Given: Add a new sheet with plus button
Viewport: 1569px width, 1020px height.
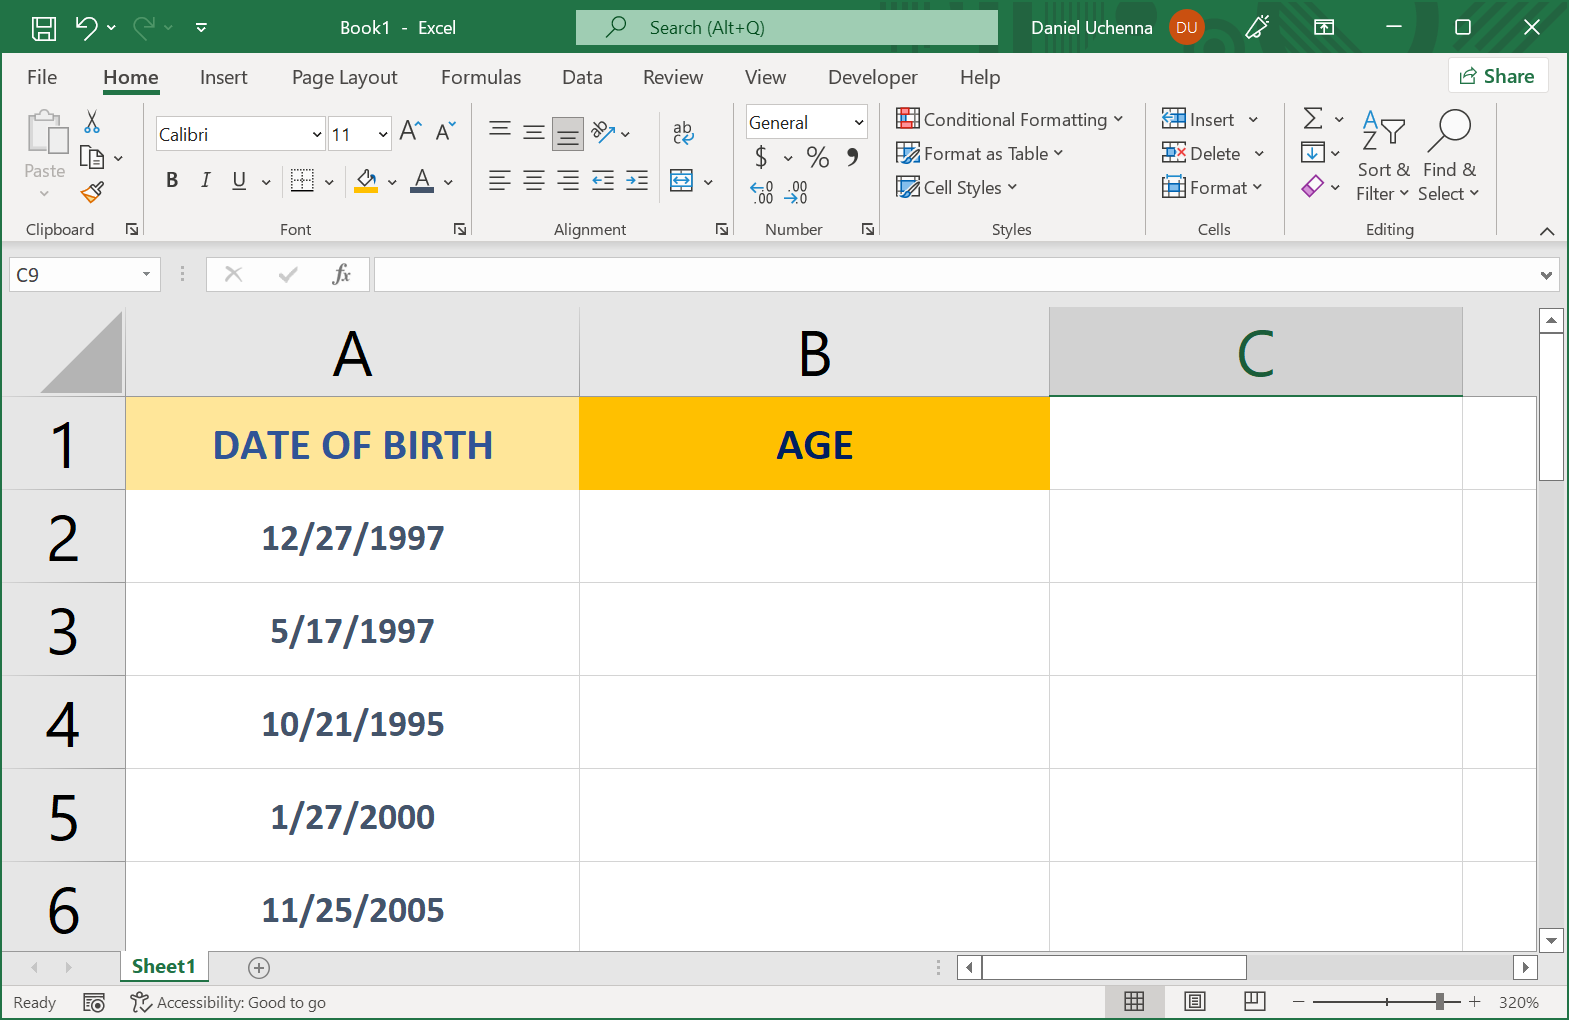Looking at the screenshot, I should pyautogui.click(x=259, y=967).
